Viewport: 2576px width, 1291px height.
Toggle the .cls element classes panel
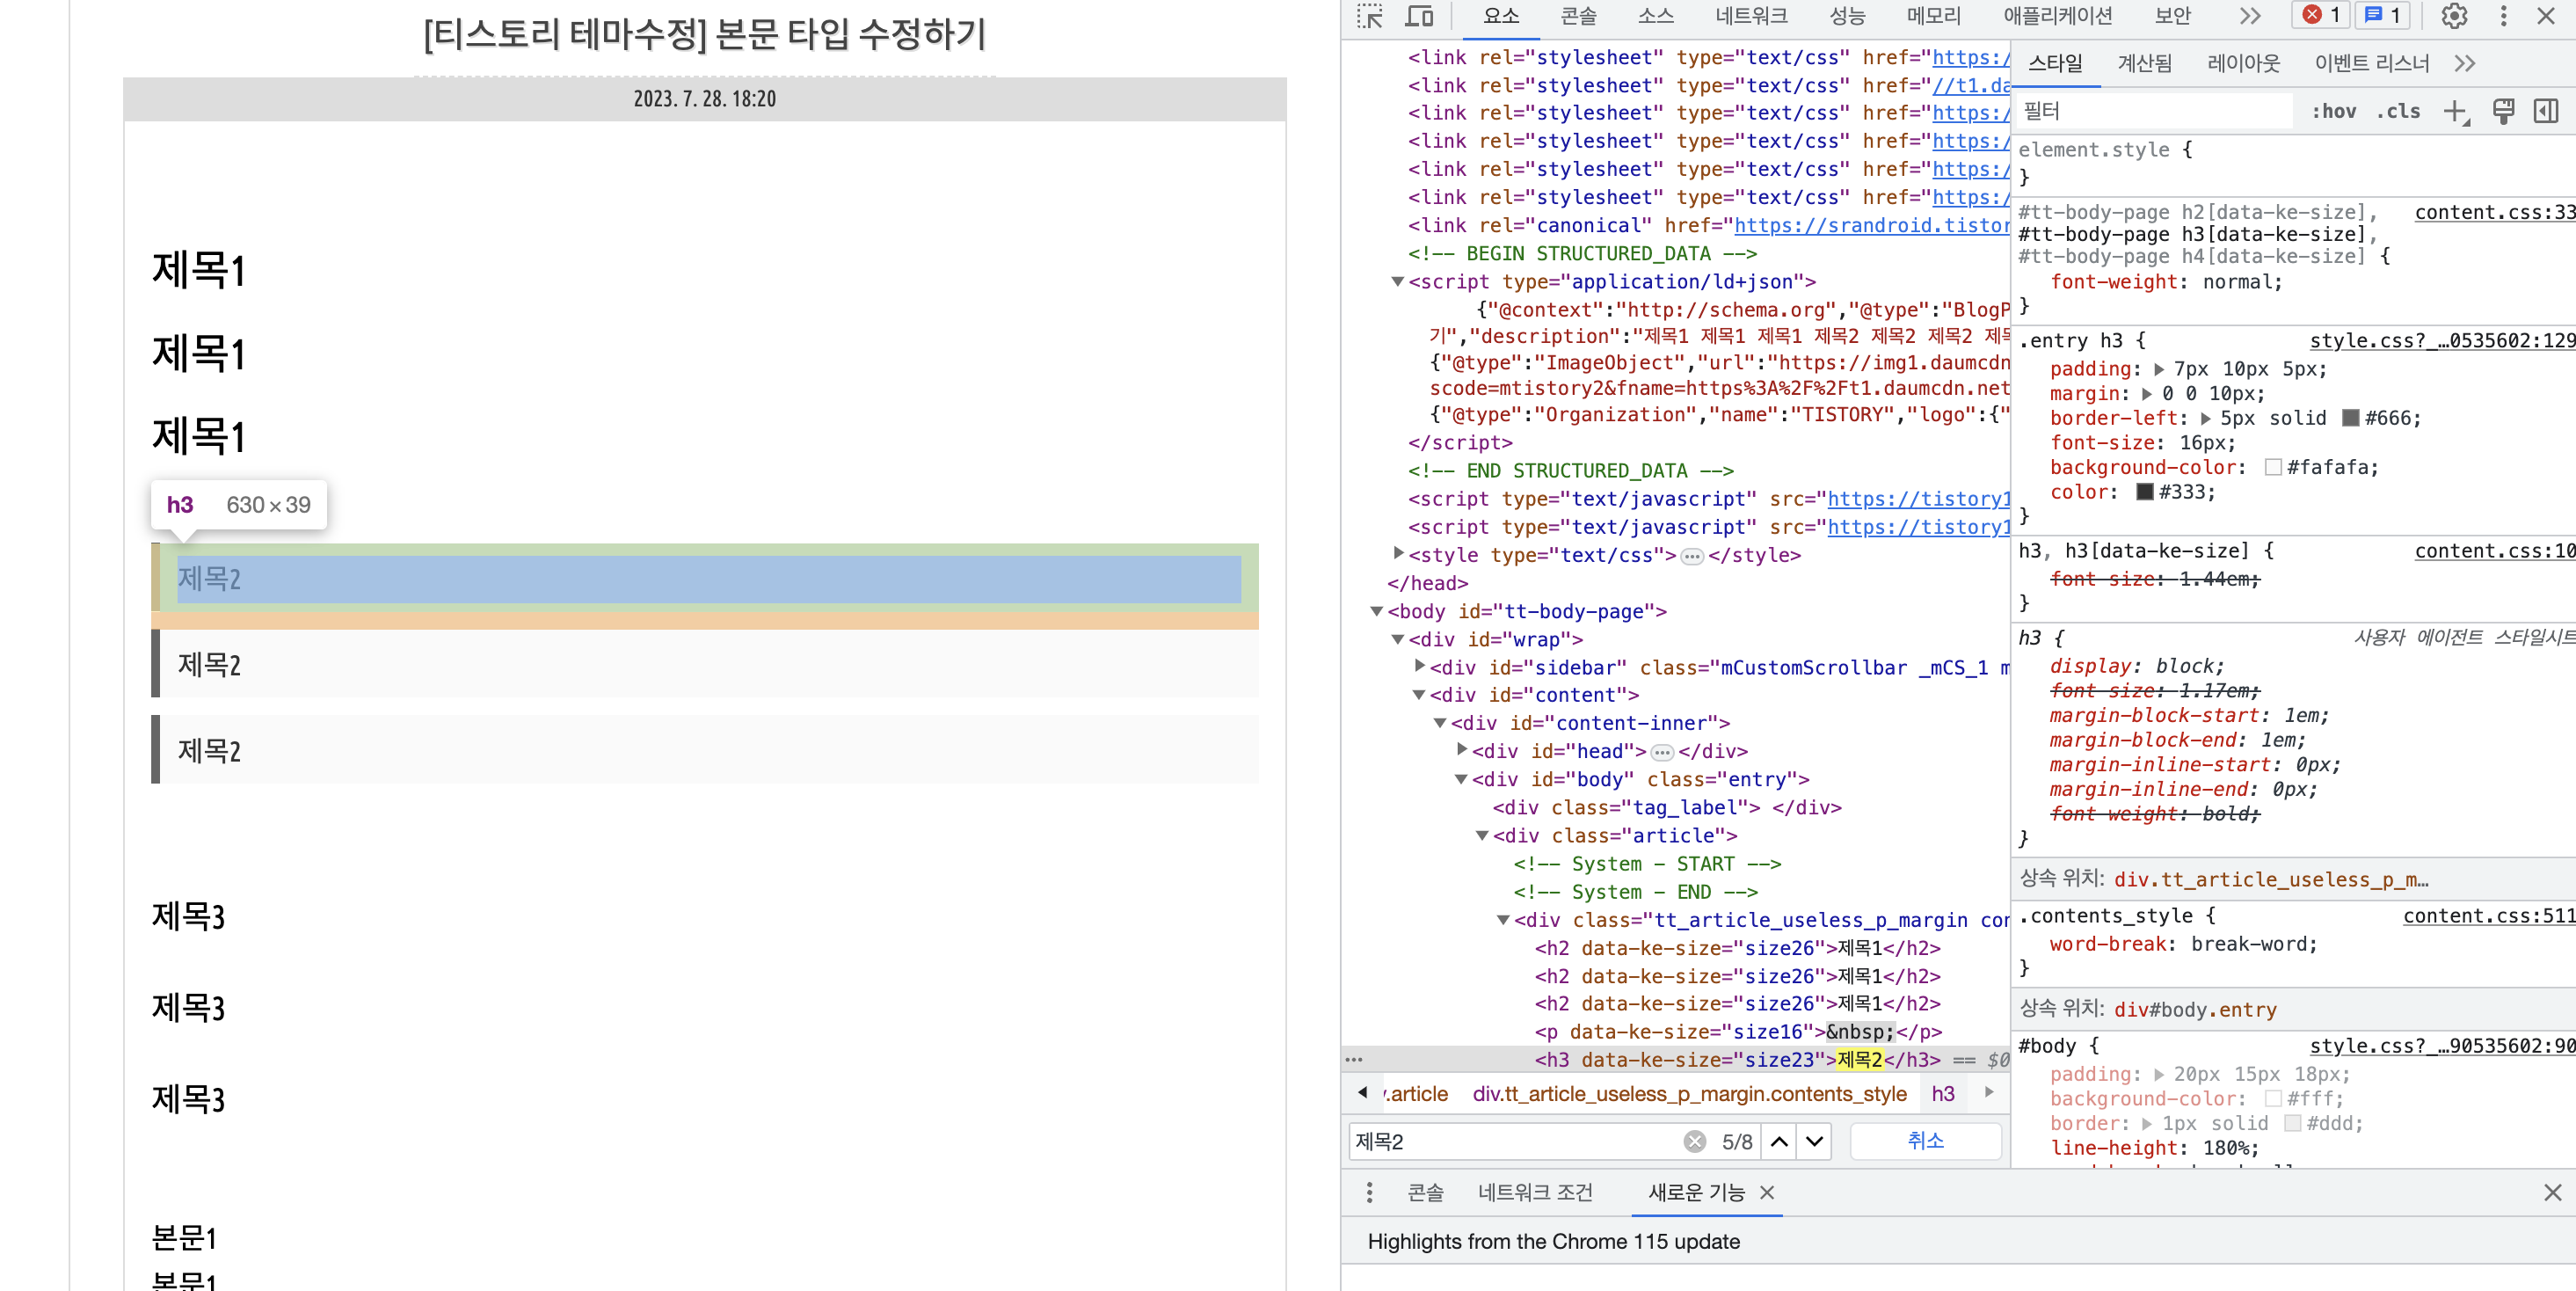point(2398,111)
